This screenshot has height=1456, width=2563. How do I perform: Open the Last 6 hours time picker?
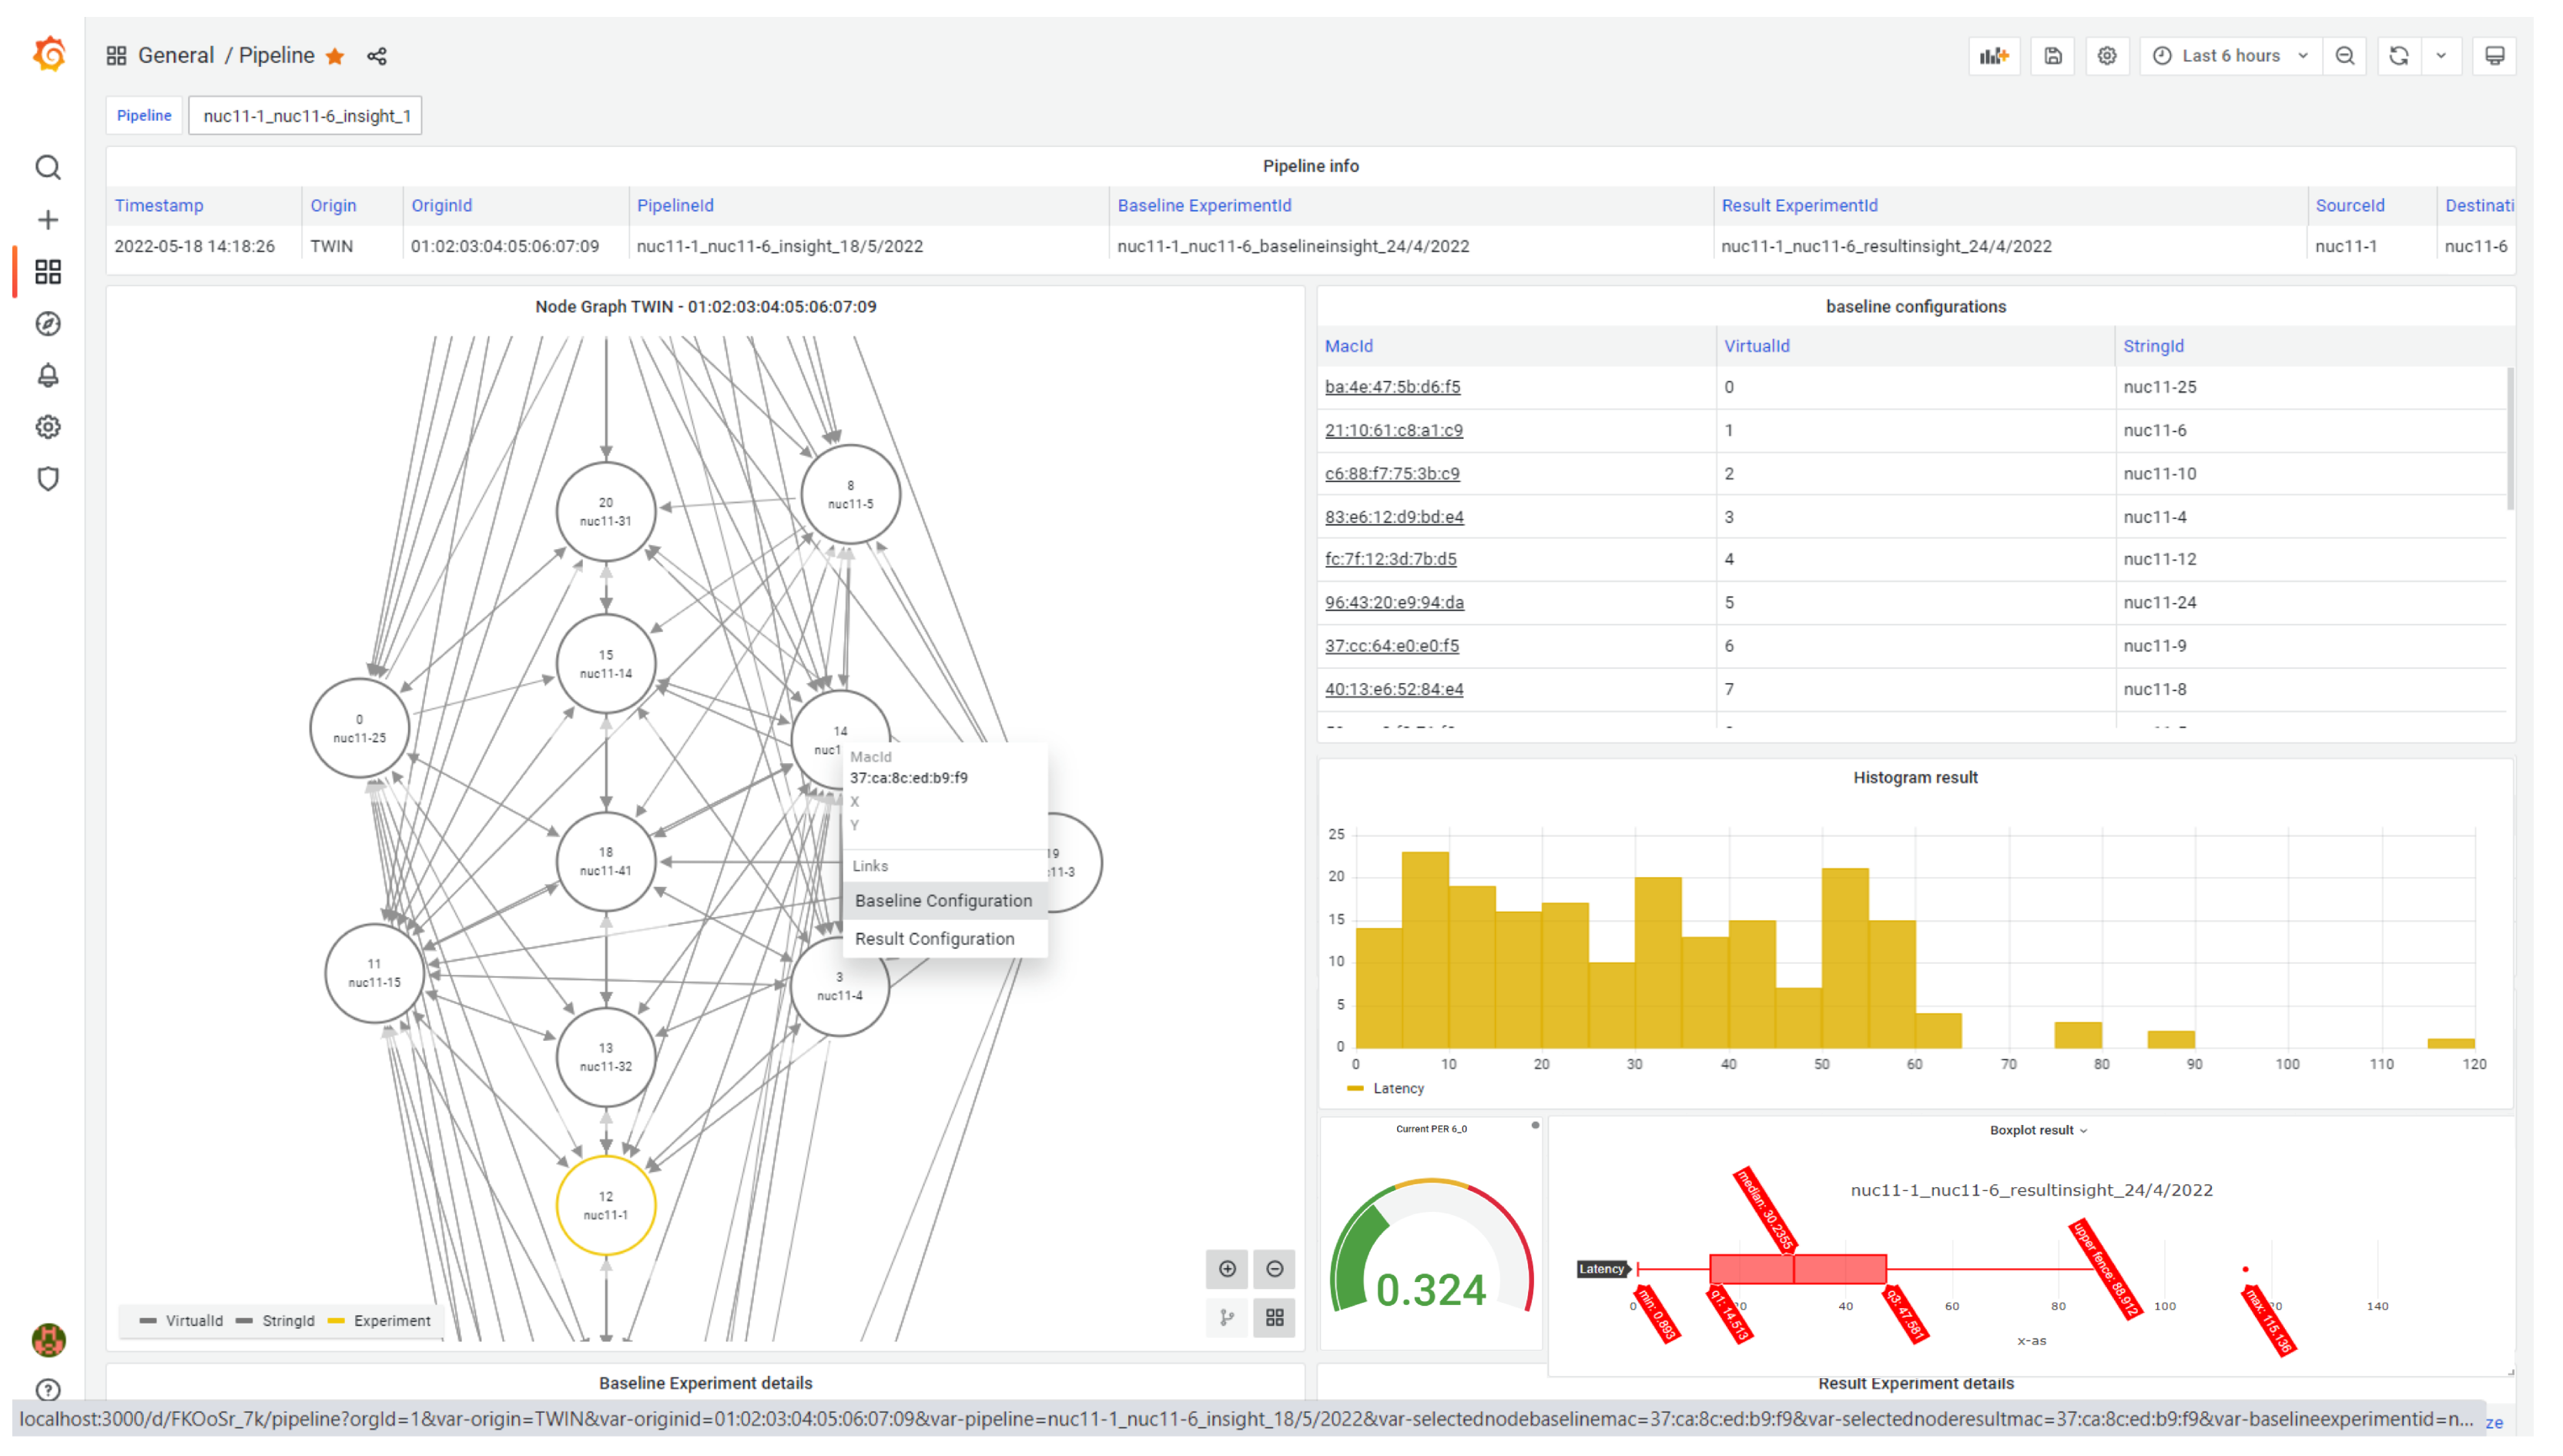[x=2230, y=56]
